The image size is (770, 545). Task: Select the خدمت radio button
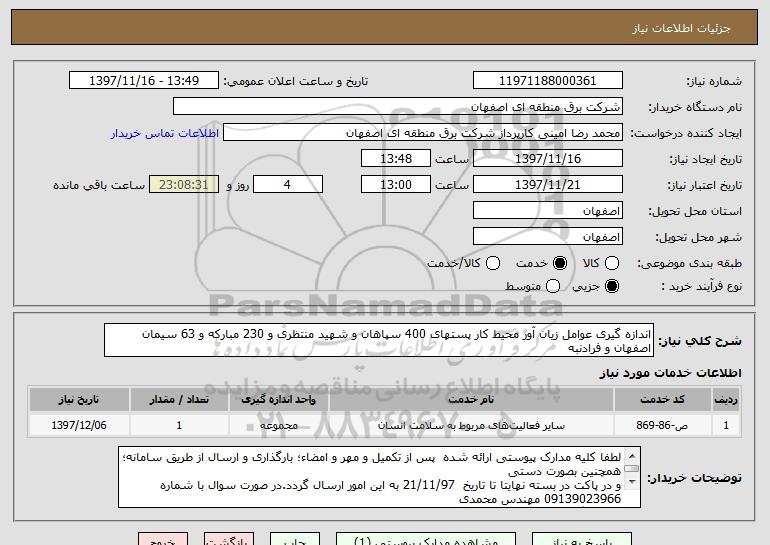tap(560, 263)
